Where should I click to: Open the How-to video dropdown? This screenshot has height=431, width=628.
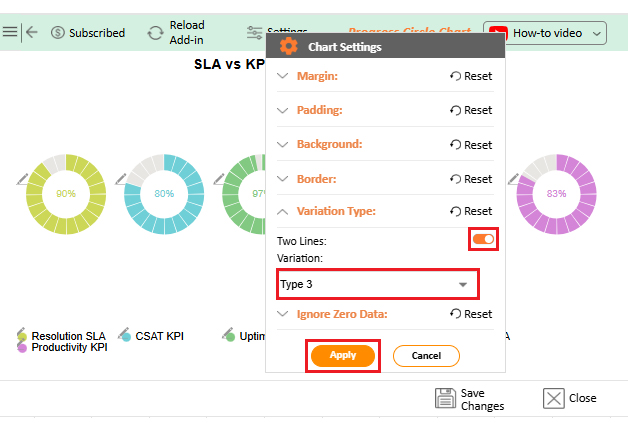pyautogui.click(x=546, y=33)
